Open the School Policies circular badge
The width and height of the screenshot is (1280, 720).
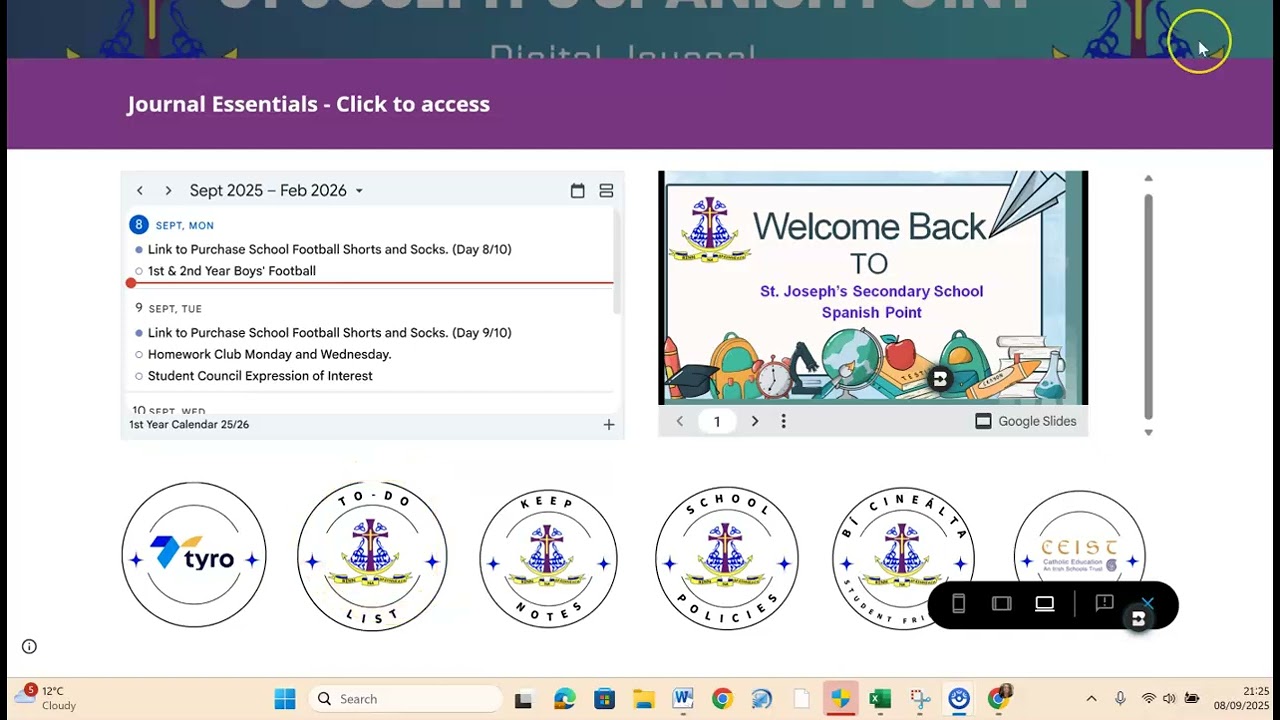tap(727, 558)
